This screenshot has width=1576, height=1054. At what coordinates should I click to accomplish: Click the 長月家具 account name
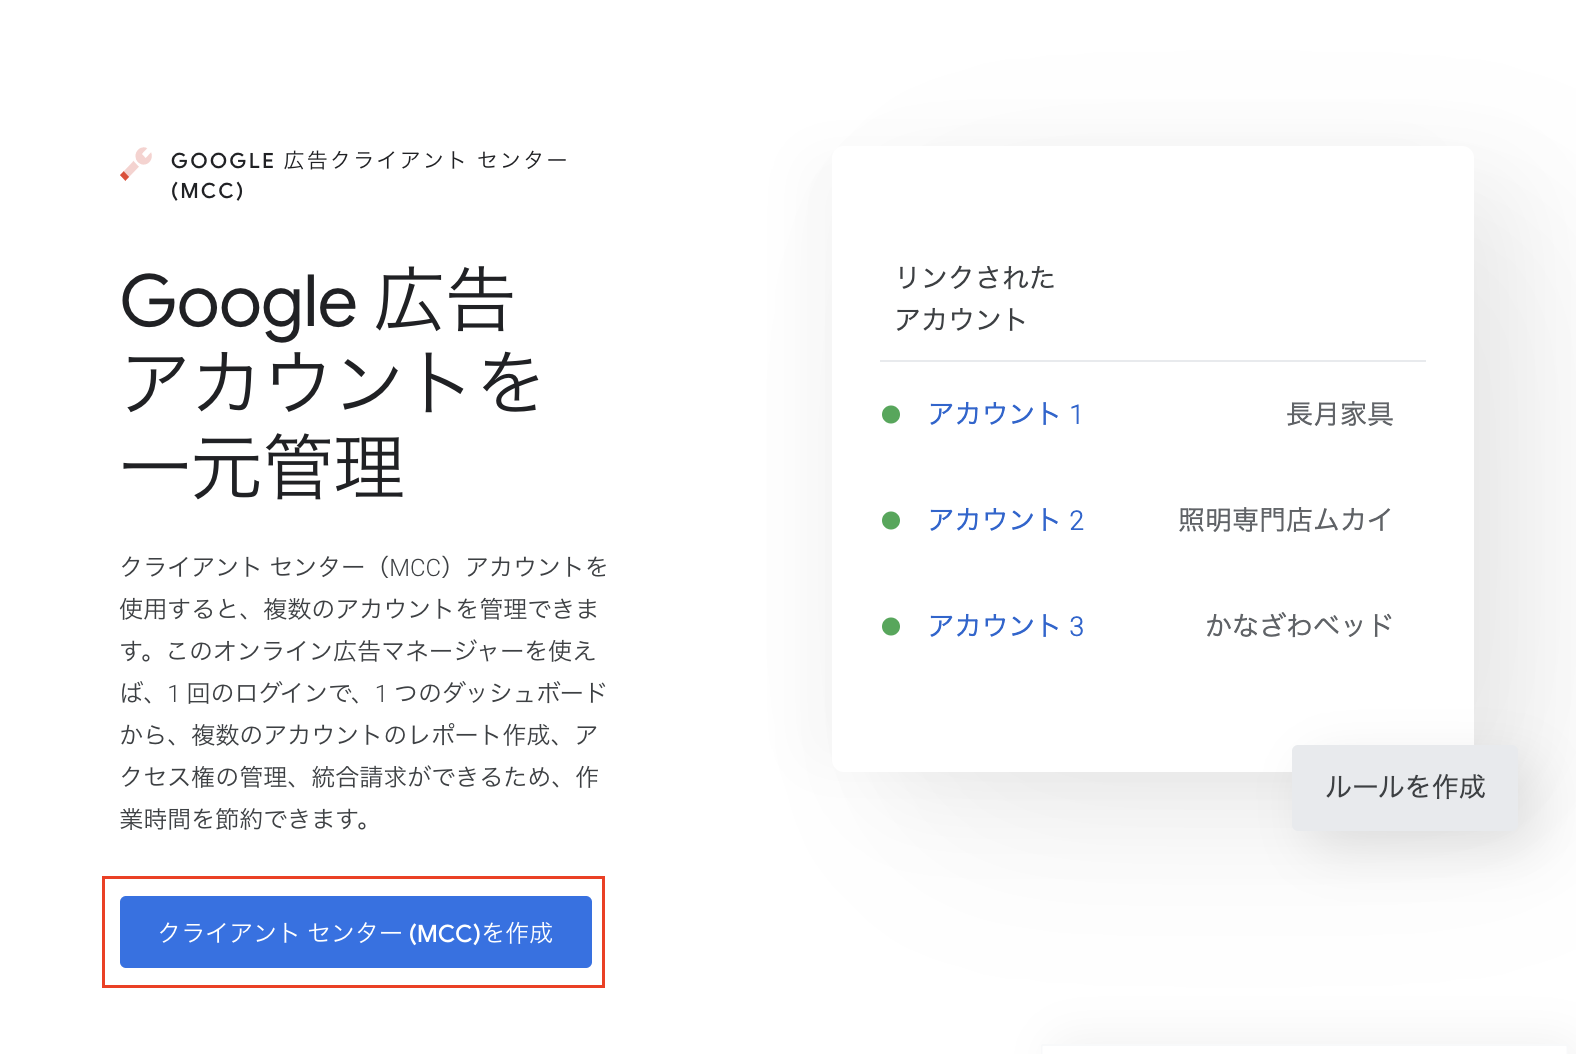[x=1339, y=414]
